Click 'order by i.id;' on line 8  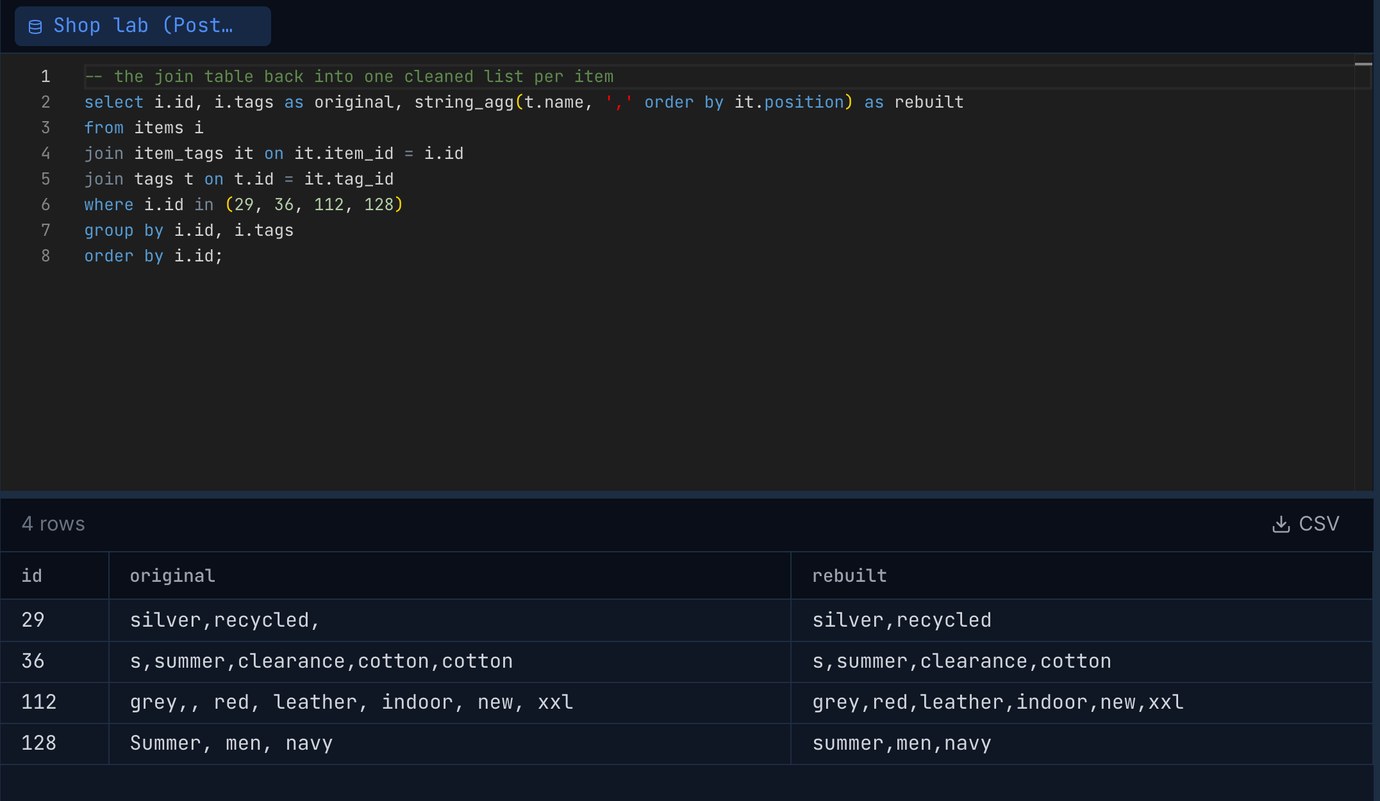154,256
